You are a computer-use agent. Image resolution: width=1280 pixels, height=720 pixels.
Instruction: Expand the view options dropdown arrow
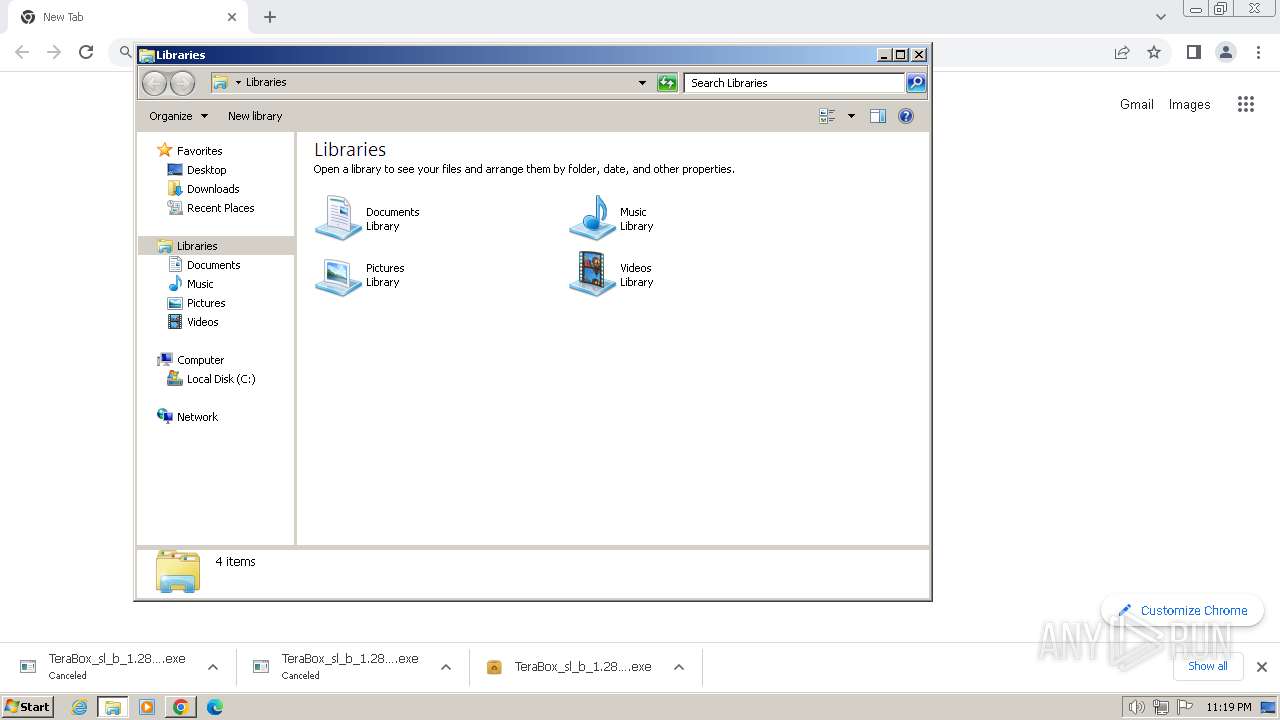click(x=852, y=116)
